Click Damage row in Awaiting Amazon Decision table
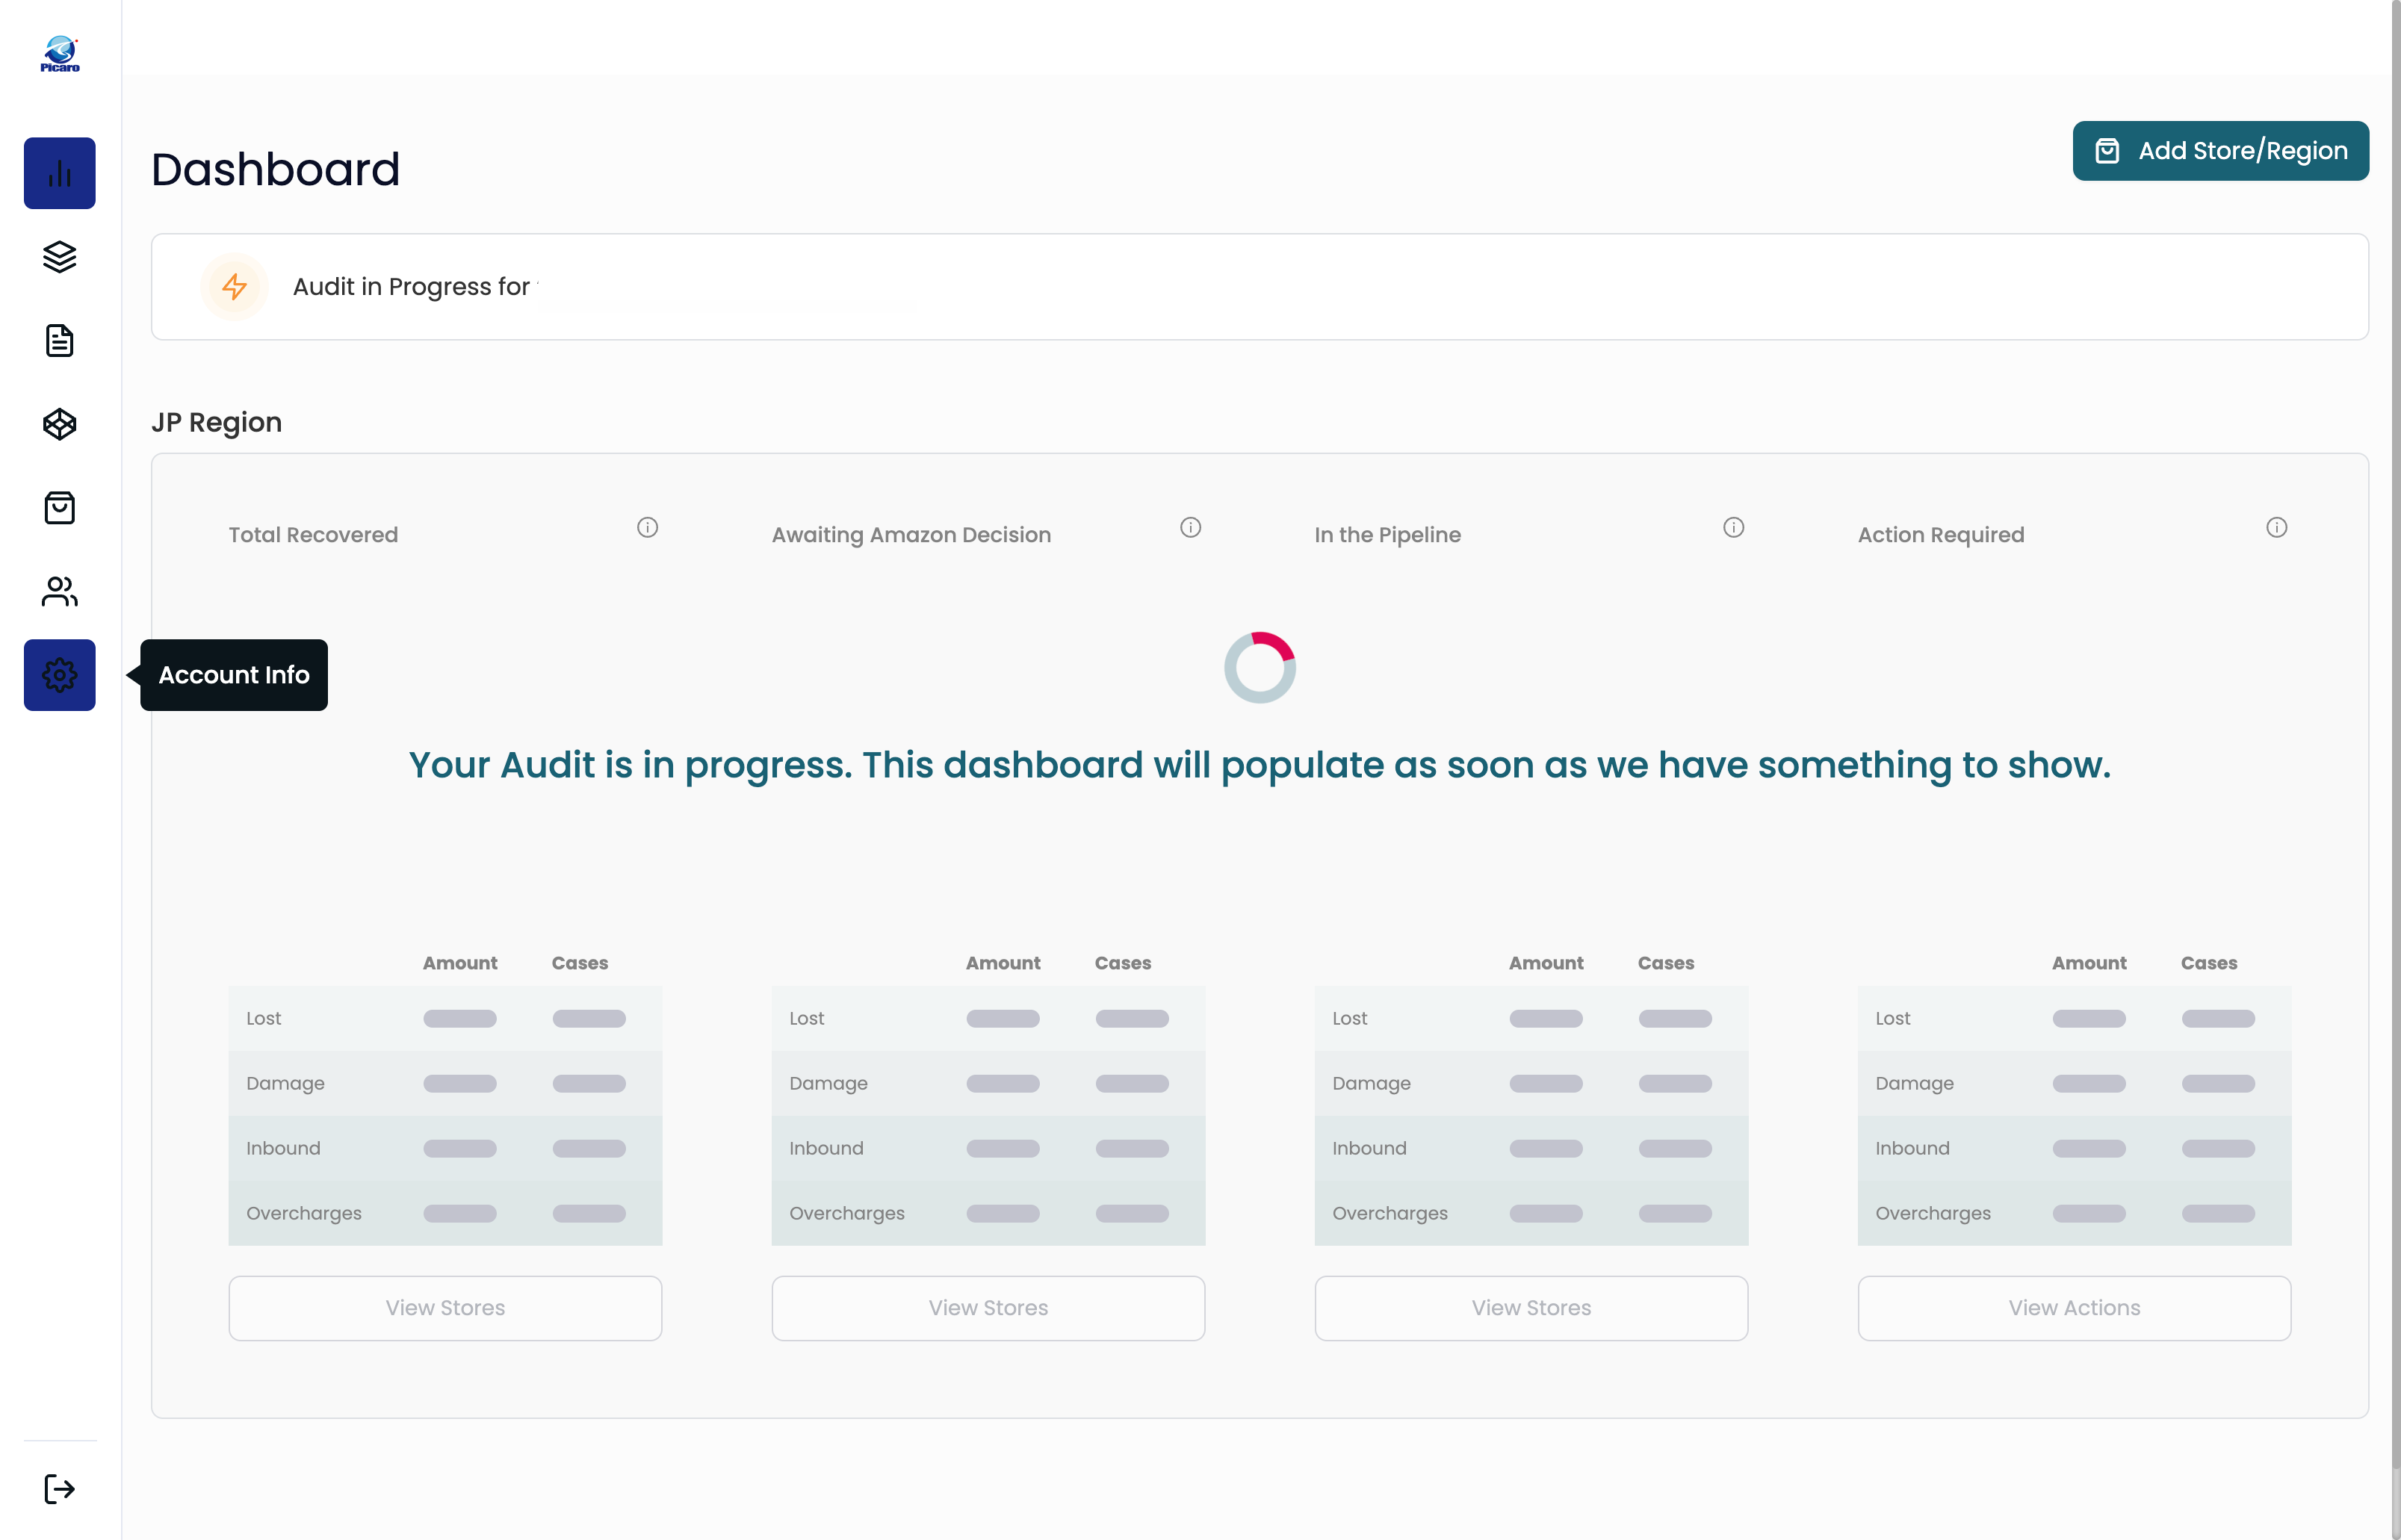Image resolution: width=2401 pixels, height=1540 pixels. tap(988, 1083)
